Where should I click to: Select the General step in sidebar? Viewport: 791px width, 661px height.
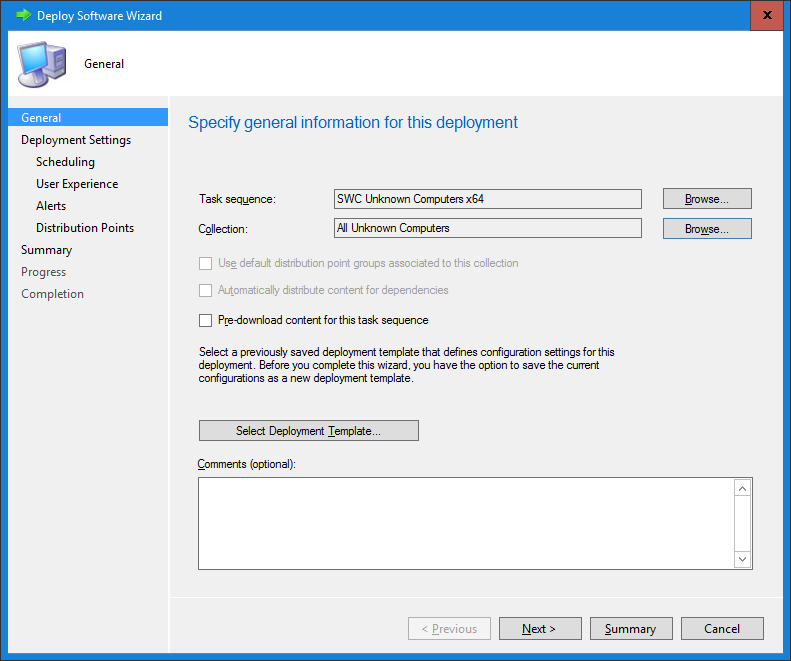41,118
